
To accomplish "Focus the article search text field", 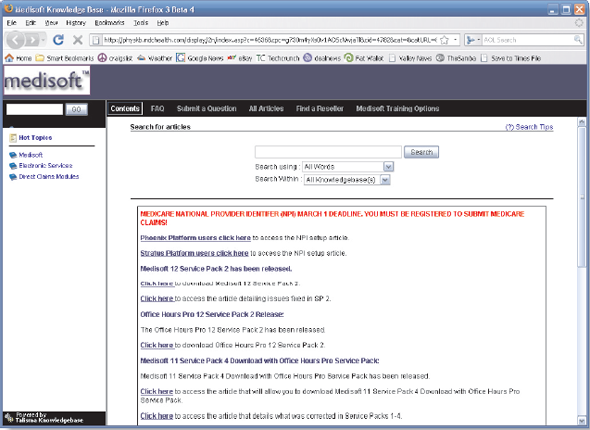I will pyautogui.click(x=328, y=152).
